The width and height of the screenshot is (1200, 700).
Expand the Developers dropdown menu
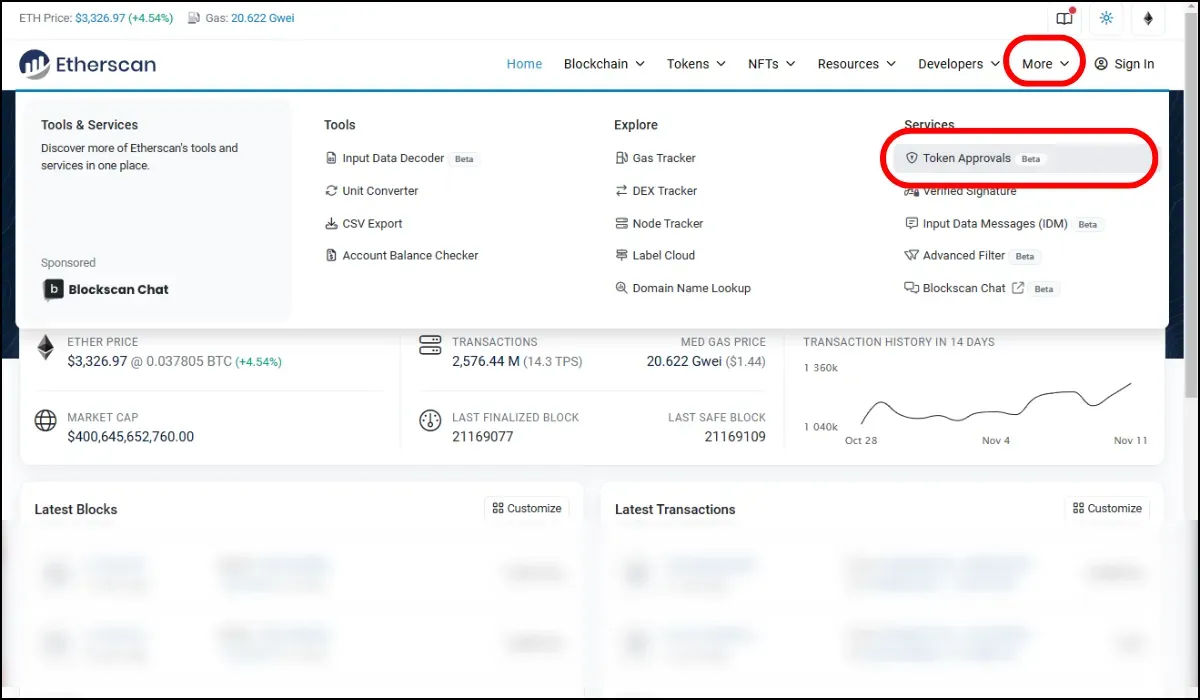tap(960, 64)
